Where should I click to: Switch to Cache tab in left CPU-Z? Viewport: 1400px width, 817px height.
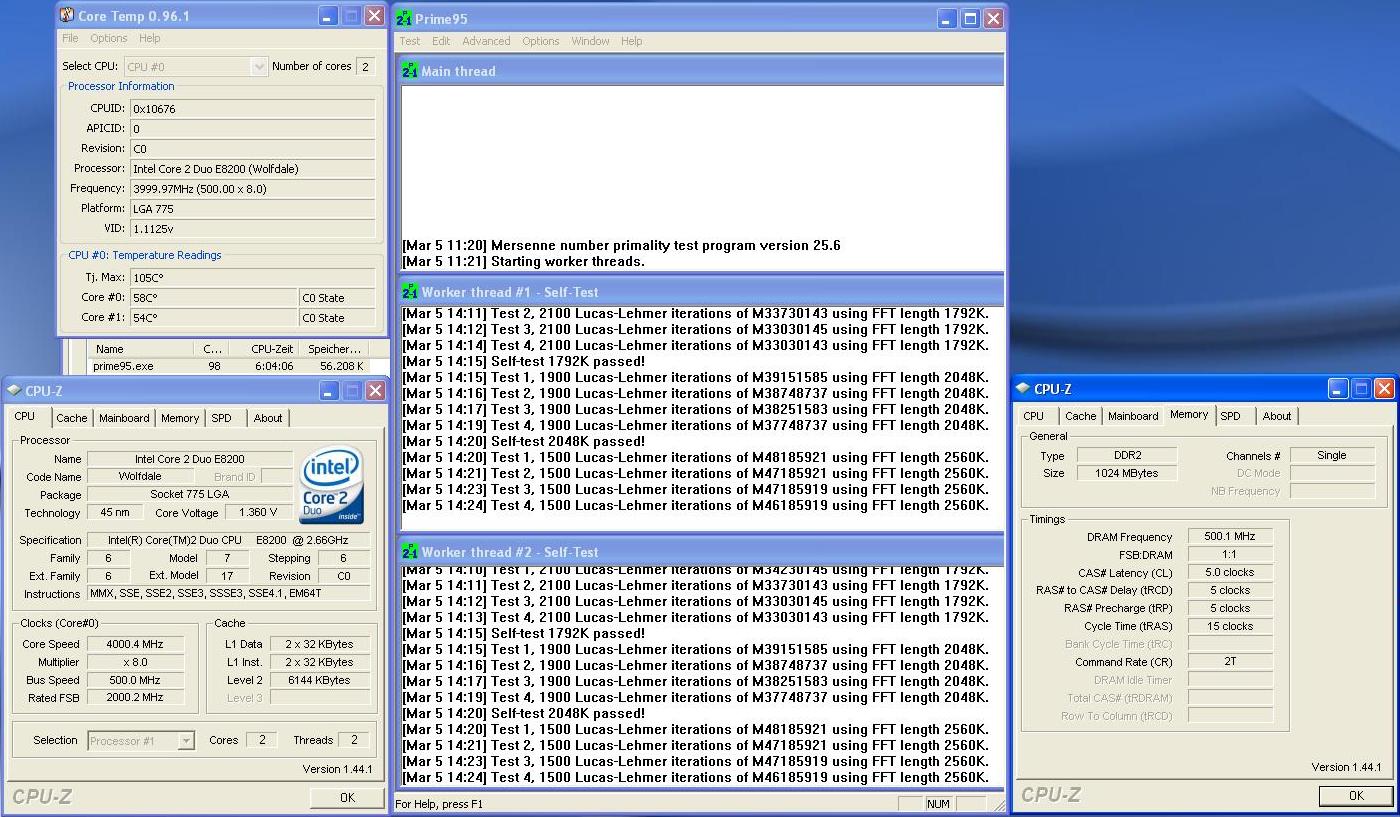72,418
